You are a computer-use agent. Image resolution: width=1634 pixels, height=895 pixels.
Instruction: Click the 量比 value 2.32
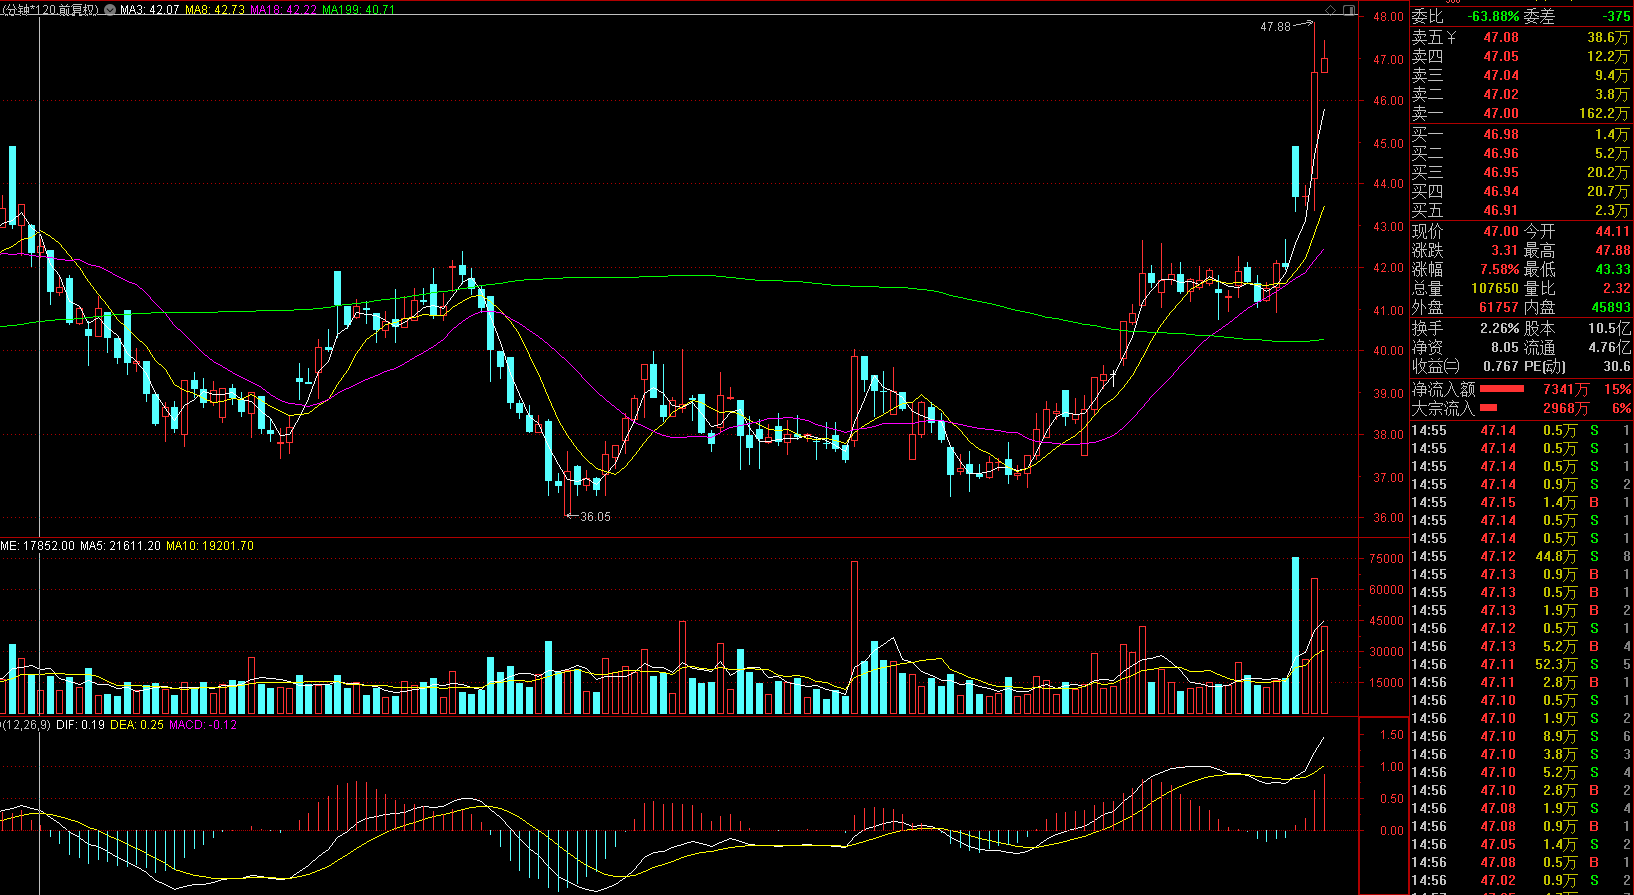(1617, 288)
